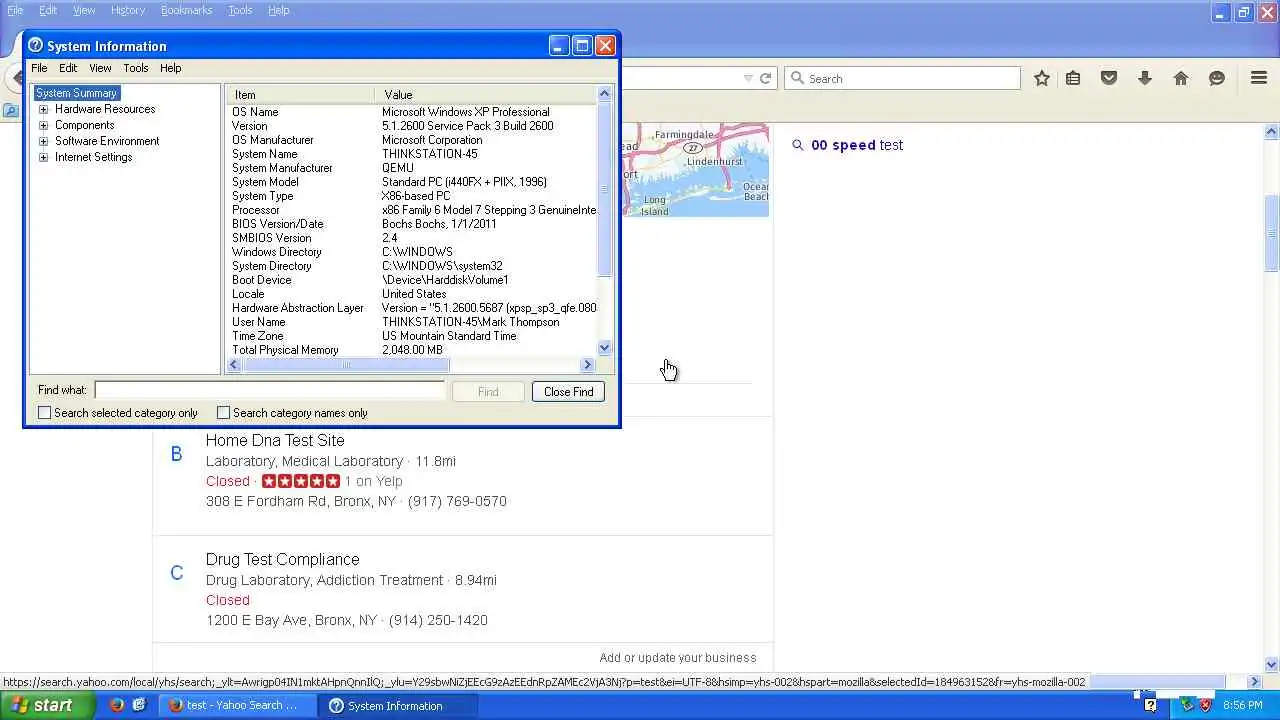1280x720 pixels.
Task: Click the Firefox page vertical scrollbar thumb
Action: 1272,233
